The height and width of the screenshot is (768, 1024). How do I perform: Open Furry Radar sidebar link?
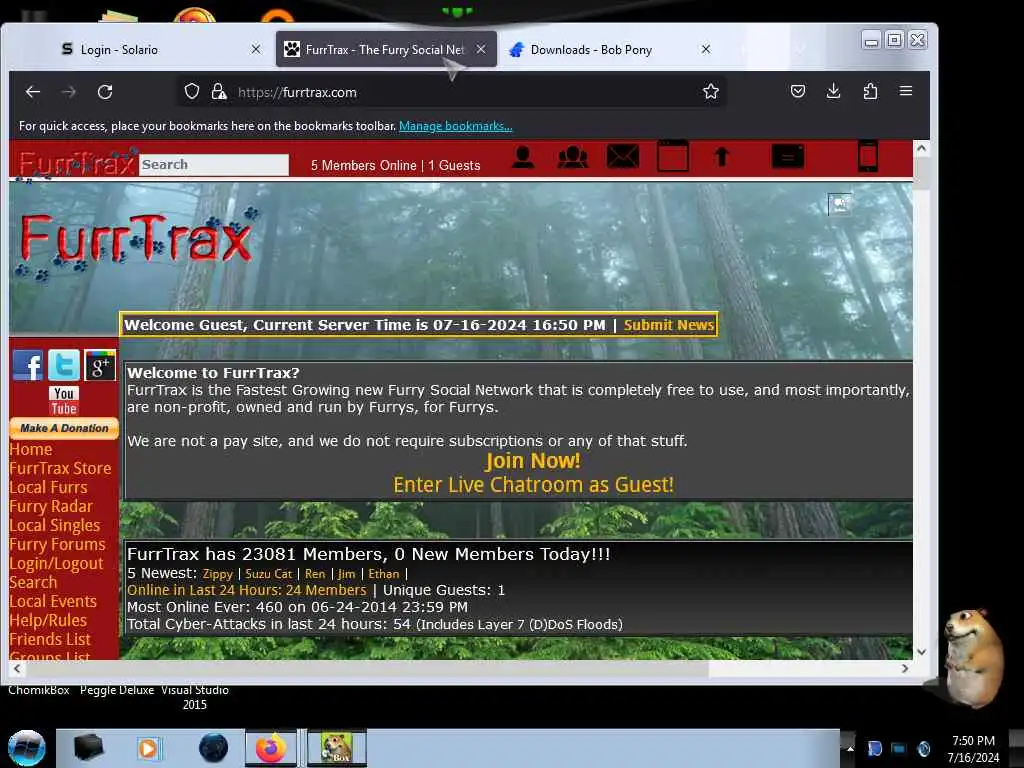click(51, 506)
